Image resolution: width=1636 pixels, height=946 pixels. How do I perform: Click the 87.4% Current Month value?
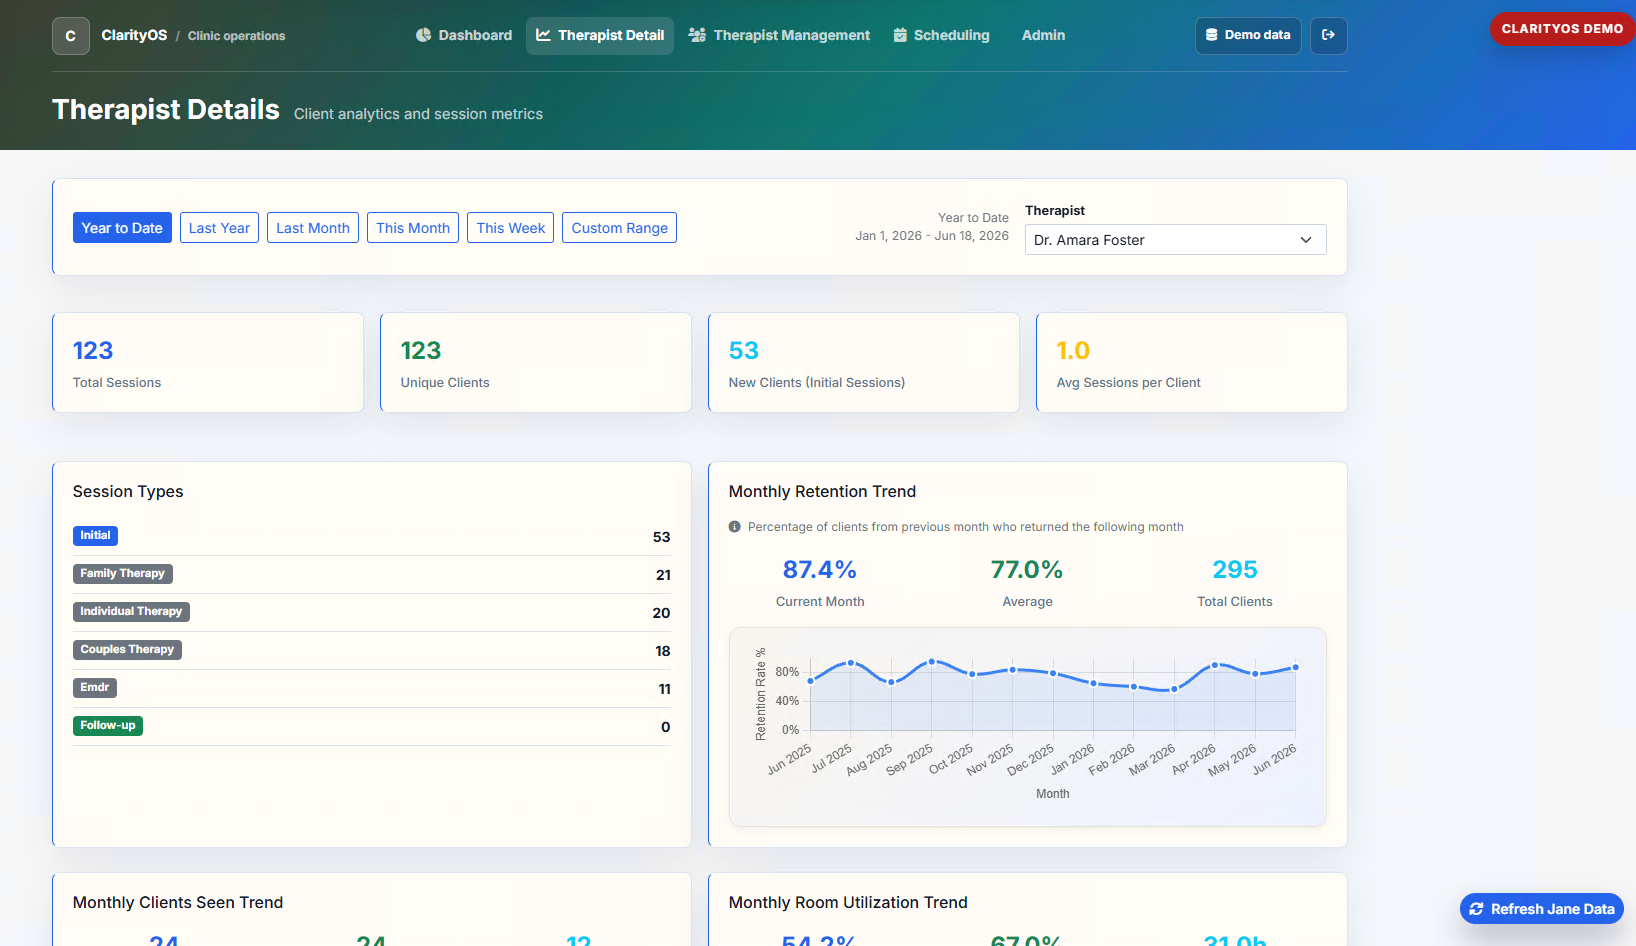(820, 570)
